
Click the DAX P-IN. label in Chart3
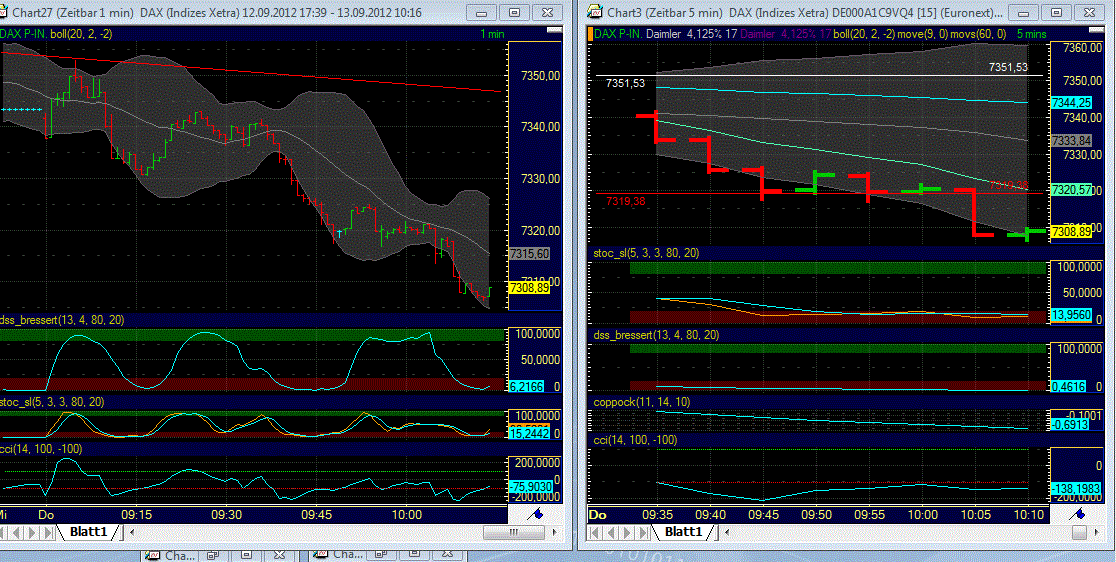click(x=618, y=33)
